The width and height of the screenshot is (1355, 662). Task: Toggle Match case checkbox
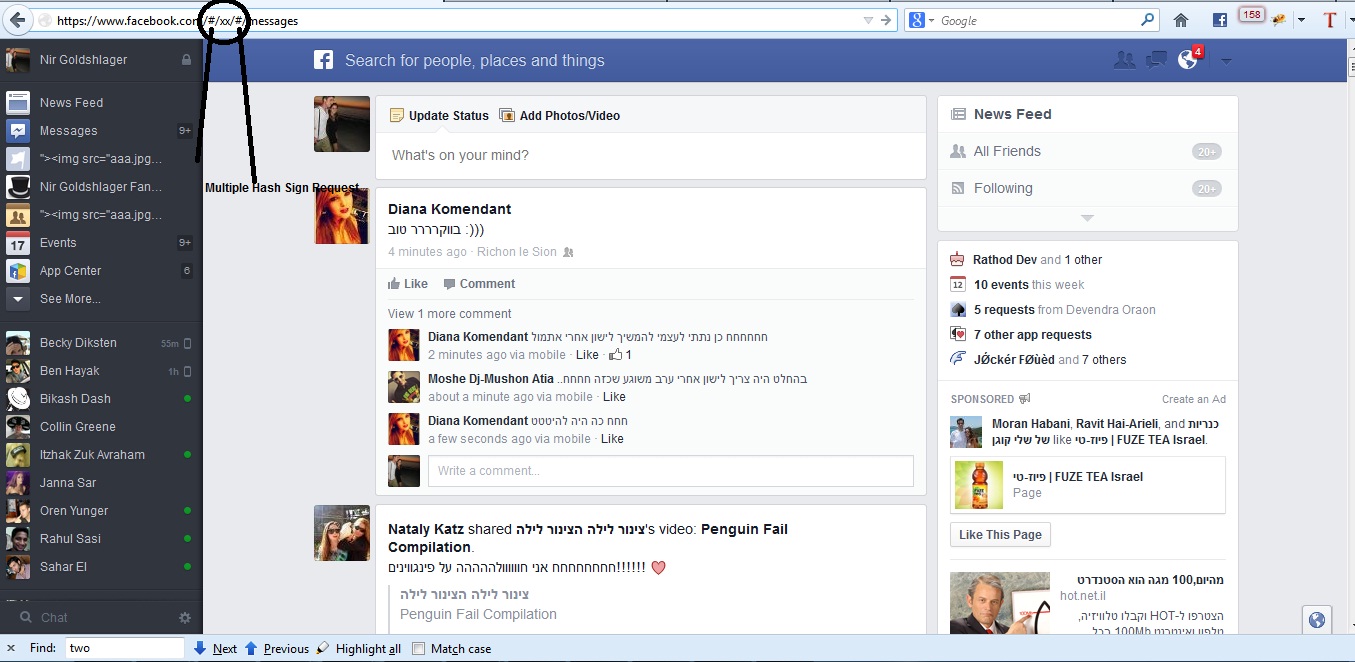[x=419, y=649]
